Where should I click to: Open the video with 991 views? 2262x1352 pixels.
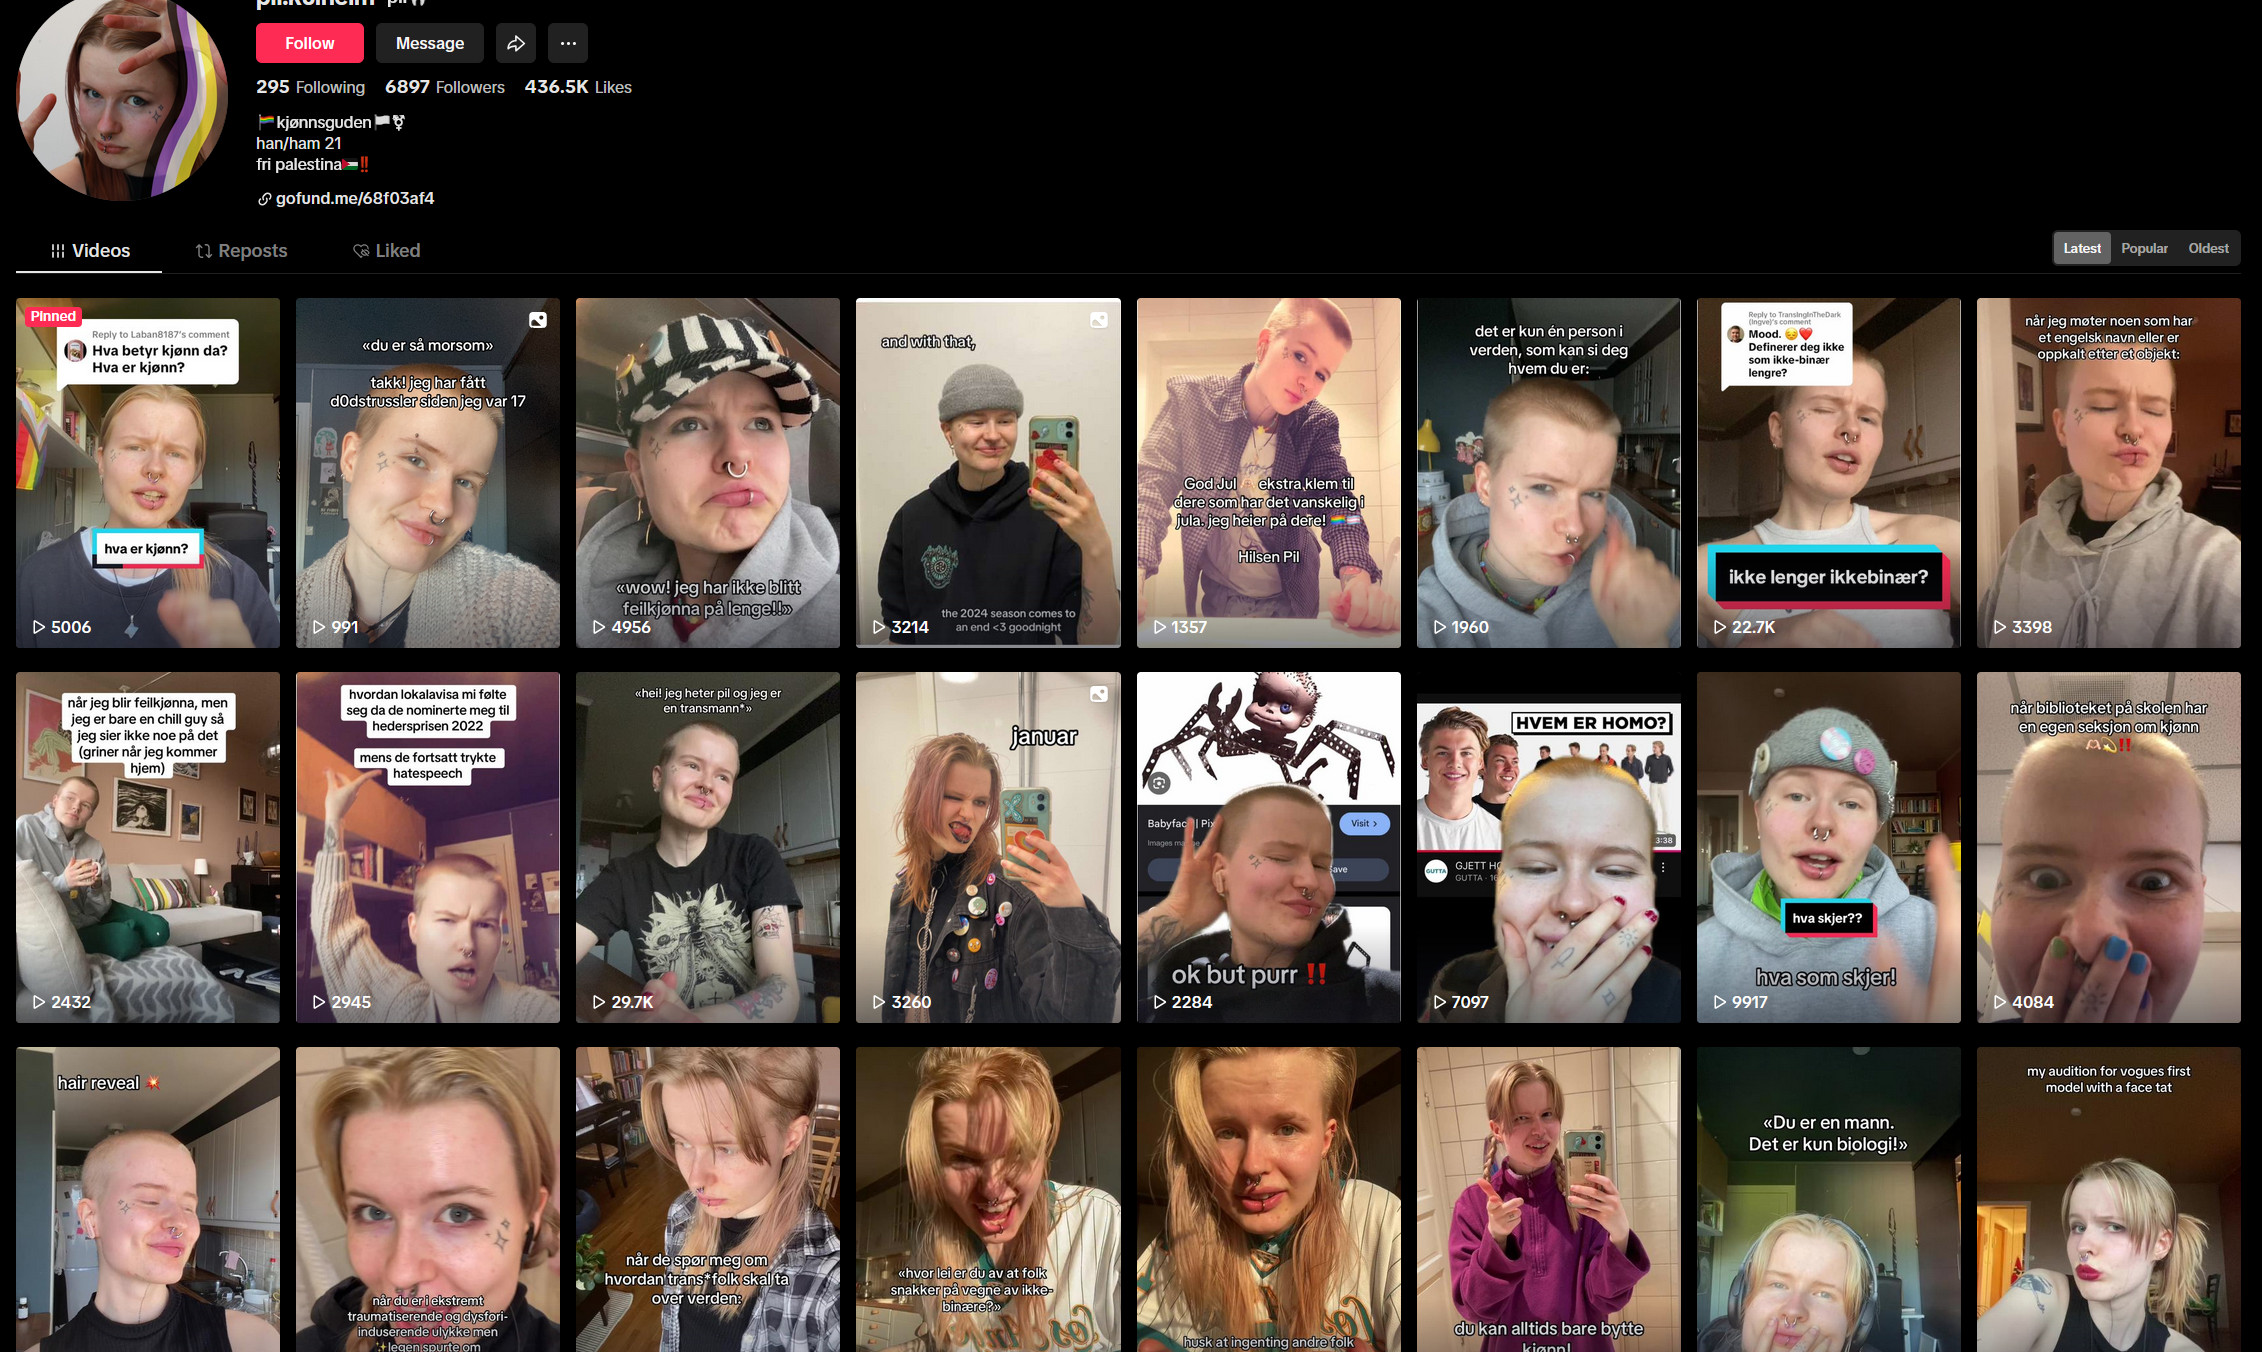point(428,473)
